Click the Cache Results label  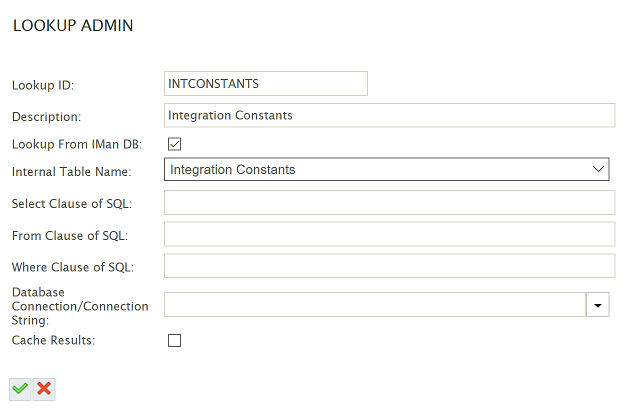53,340
